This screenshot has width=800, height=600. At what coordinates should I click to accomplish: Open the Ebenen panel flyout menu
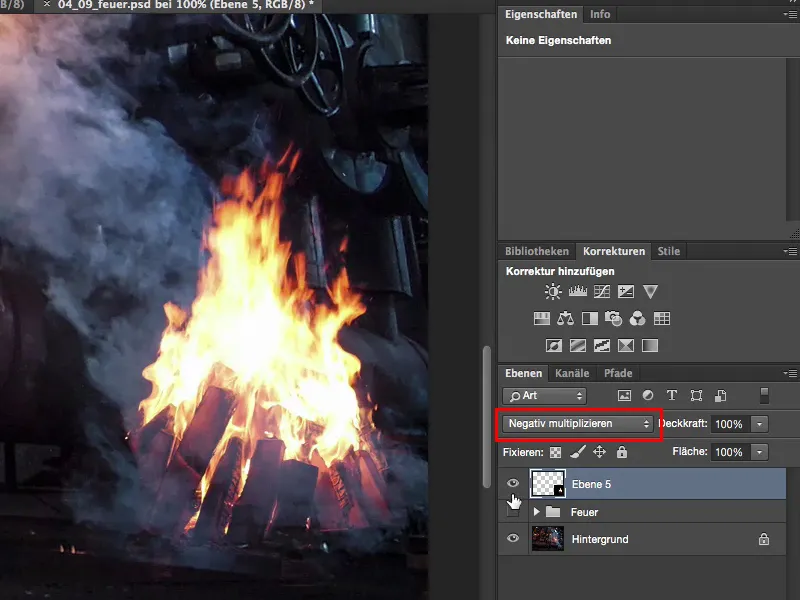pos(790,373)
